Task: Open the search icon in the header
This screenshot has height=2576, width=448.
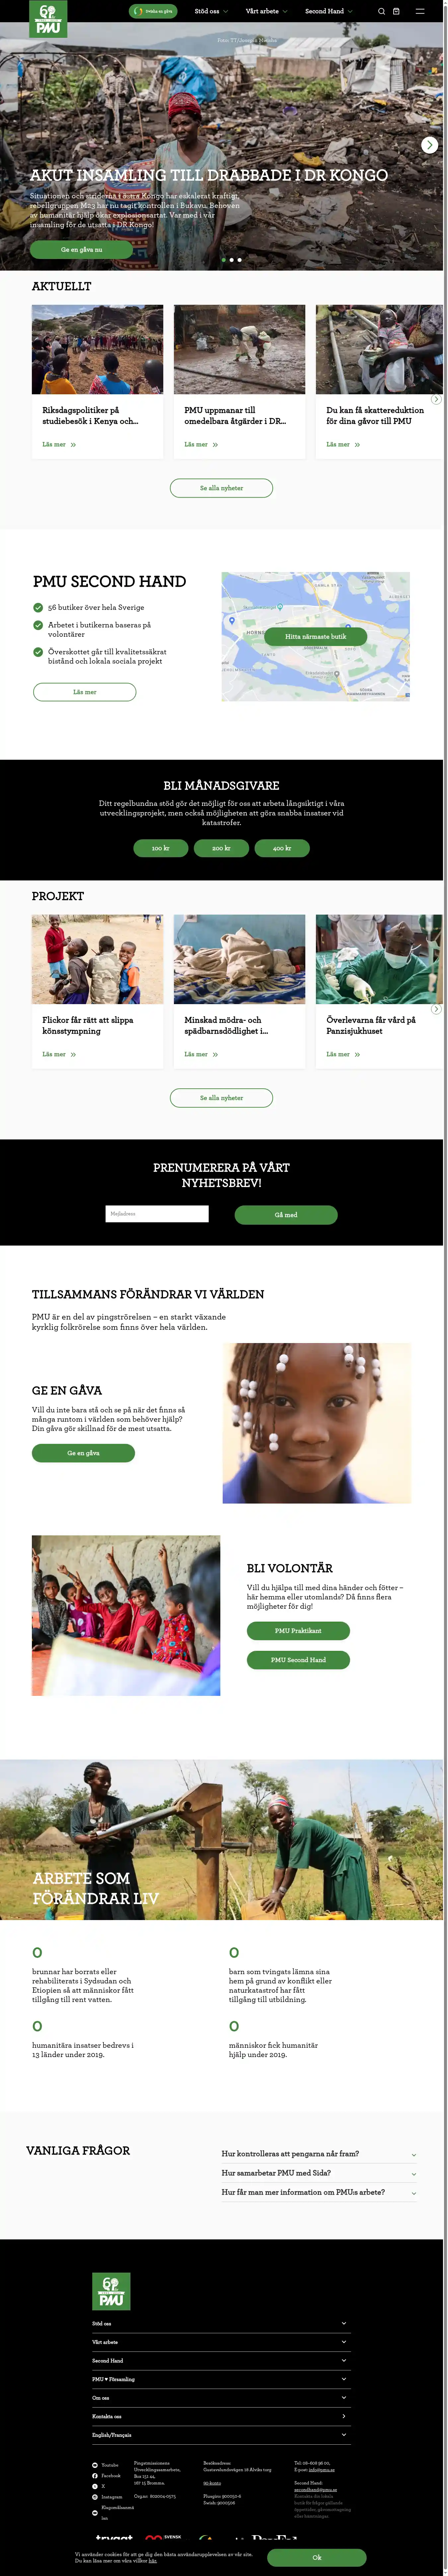Action: coord(381,11)
